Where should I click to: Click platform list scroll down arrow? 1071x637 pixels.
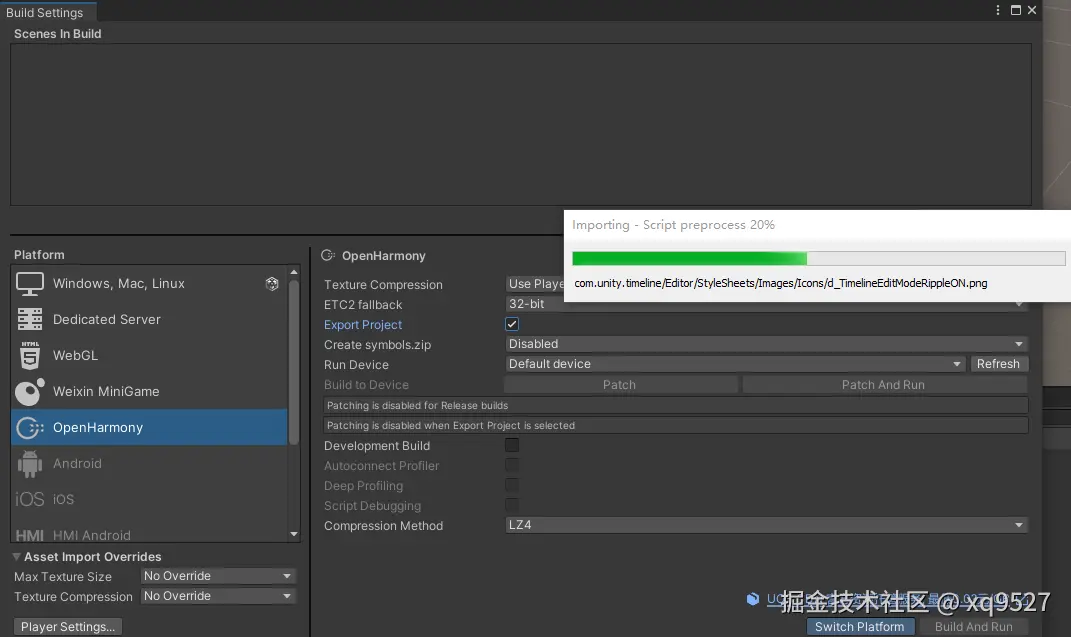coord(294,534)
